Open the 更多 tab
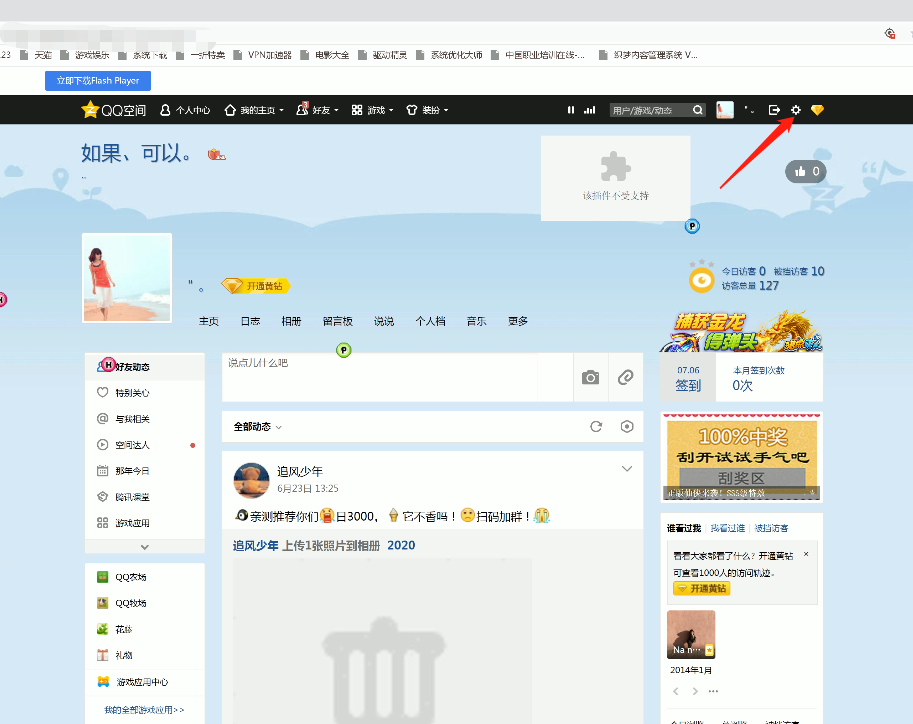913x724 pixels. 518,322
